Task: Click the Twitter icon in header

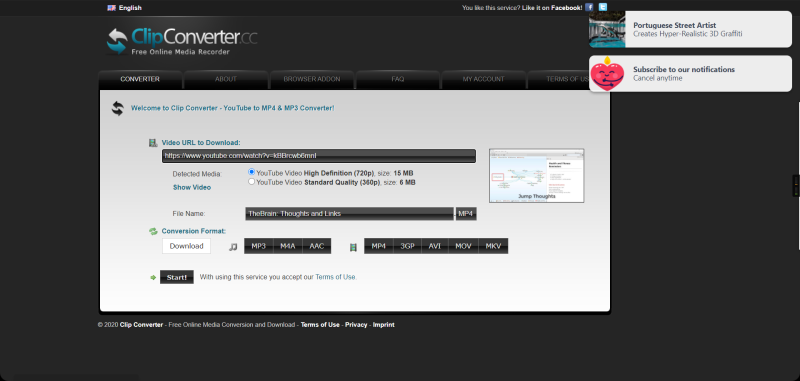Action: (603, 7)
